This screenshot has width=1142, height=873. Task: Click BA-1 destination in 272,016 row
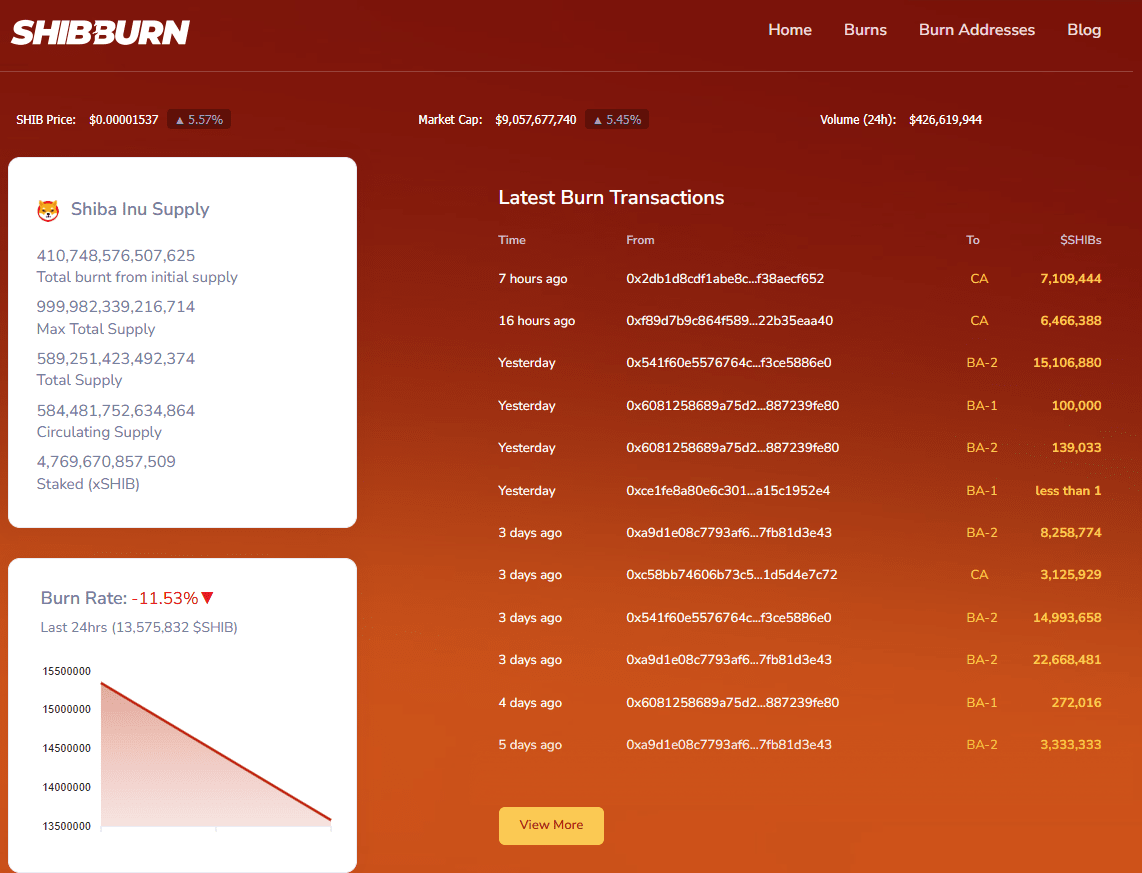pos(982,703)
